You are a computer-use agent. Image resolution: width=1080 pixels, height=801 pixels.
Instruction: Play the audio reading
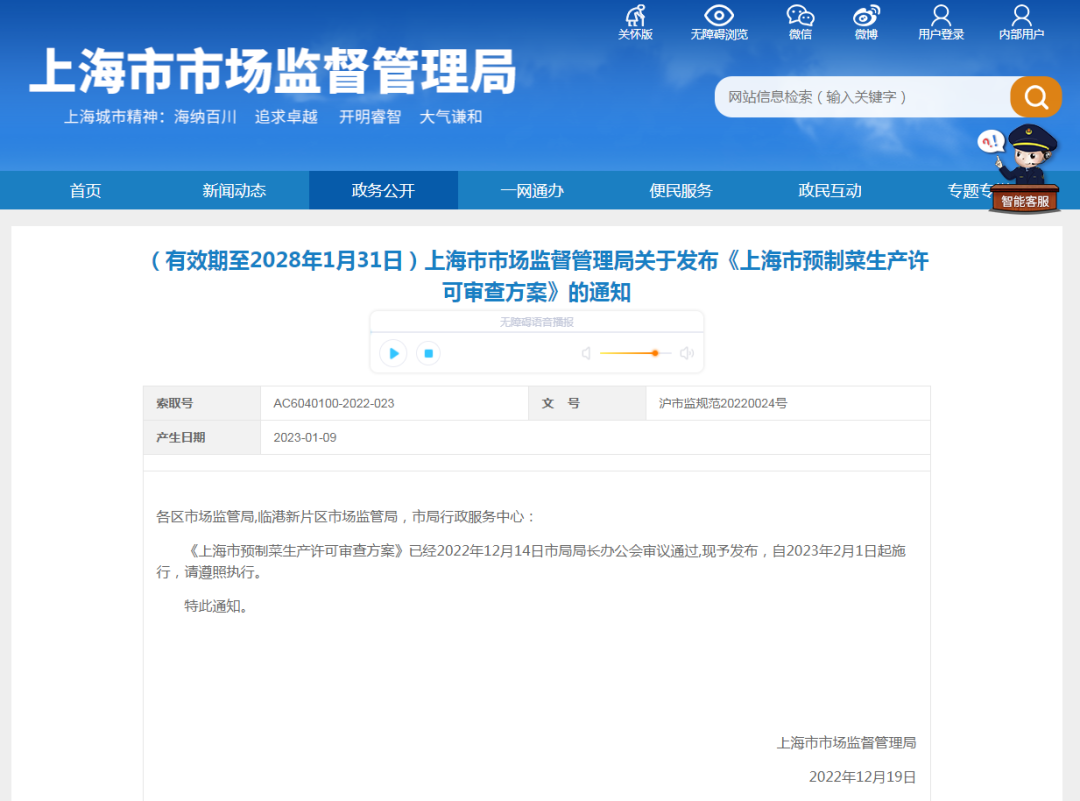393,353
